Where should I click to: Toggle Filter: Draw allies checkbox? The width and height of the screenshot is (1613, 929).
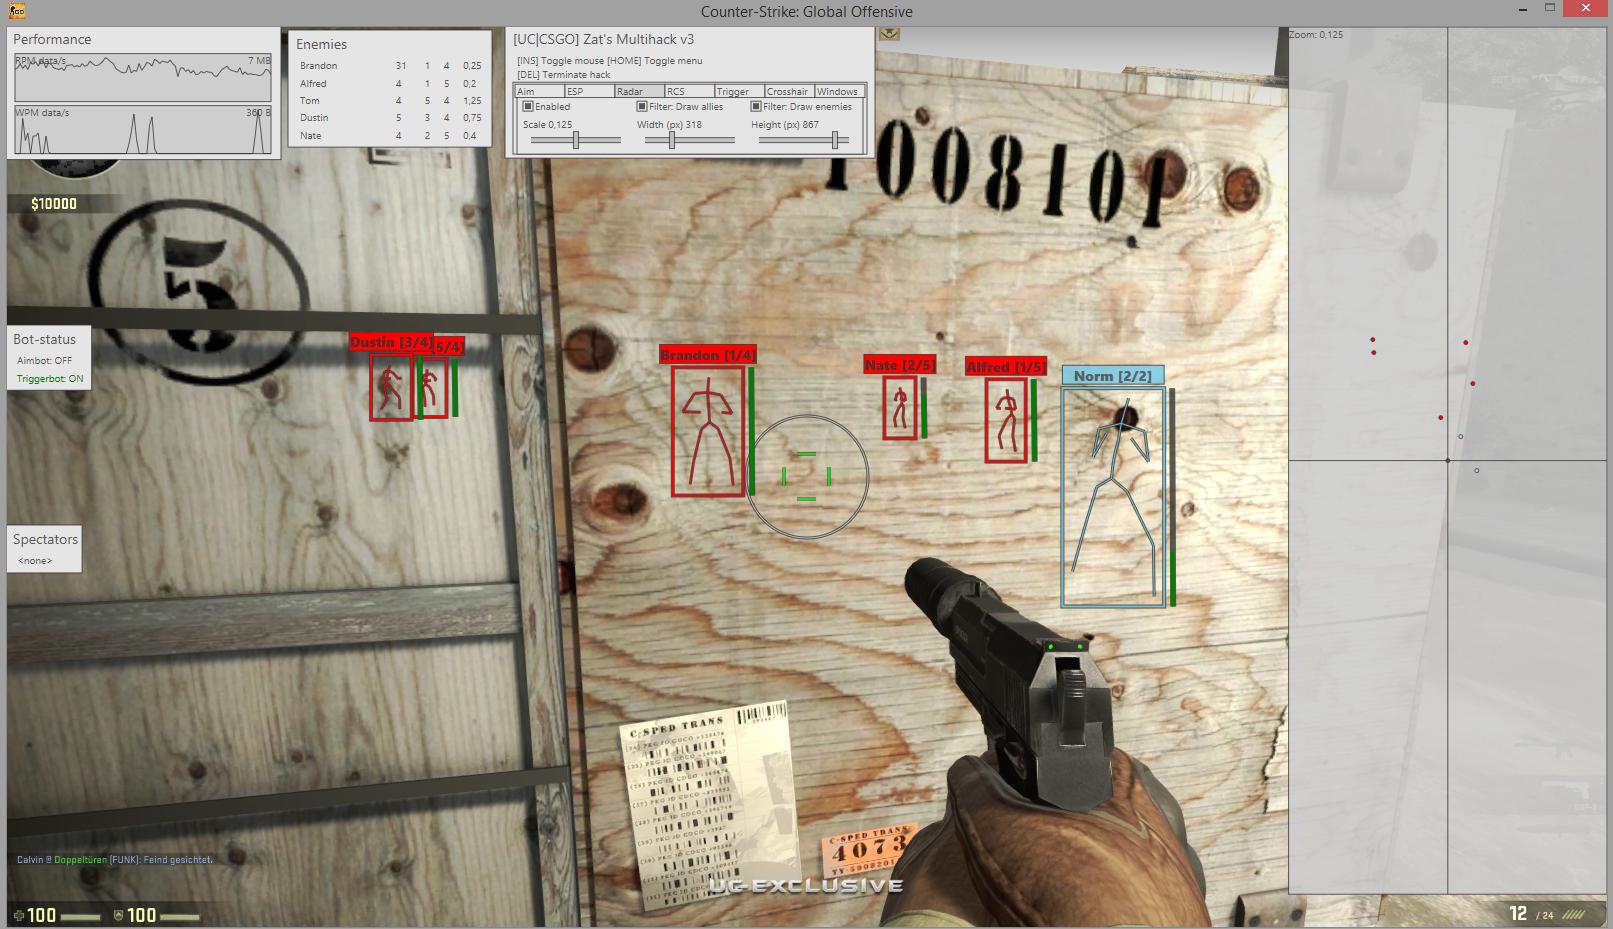[x=642, y=106]
